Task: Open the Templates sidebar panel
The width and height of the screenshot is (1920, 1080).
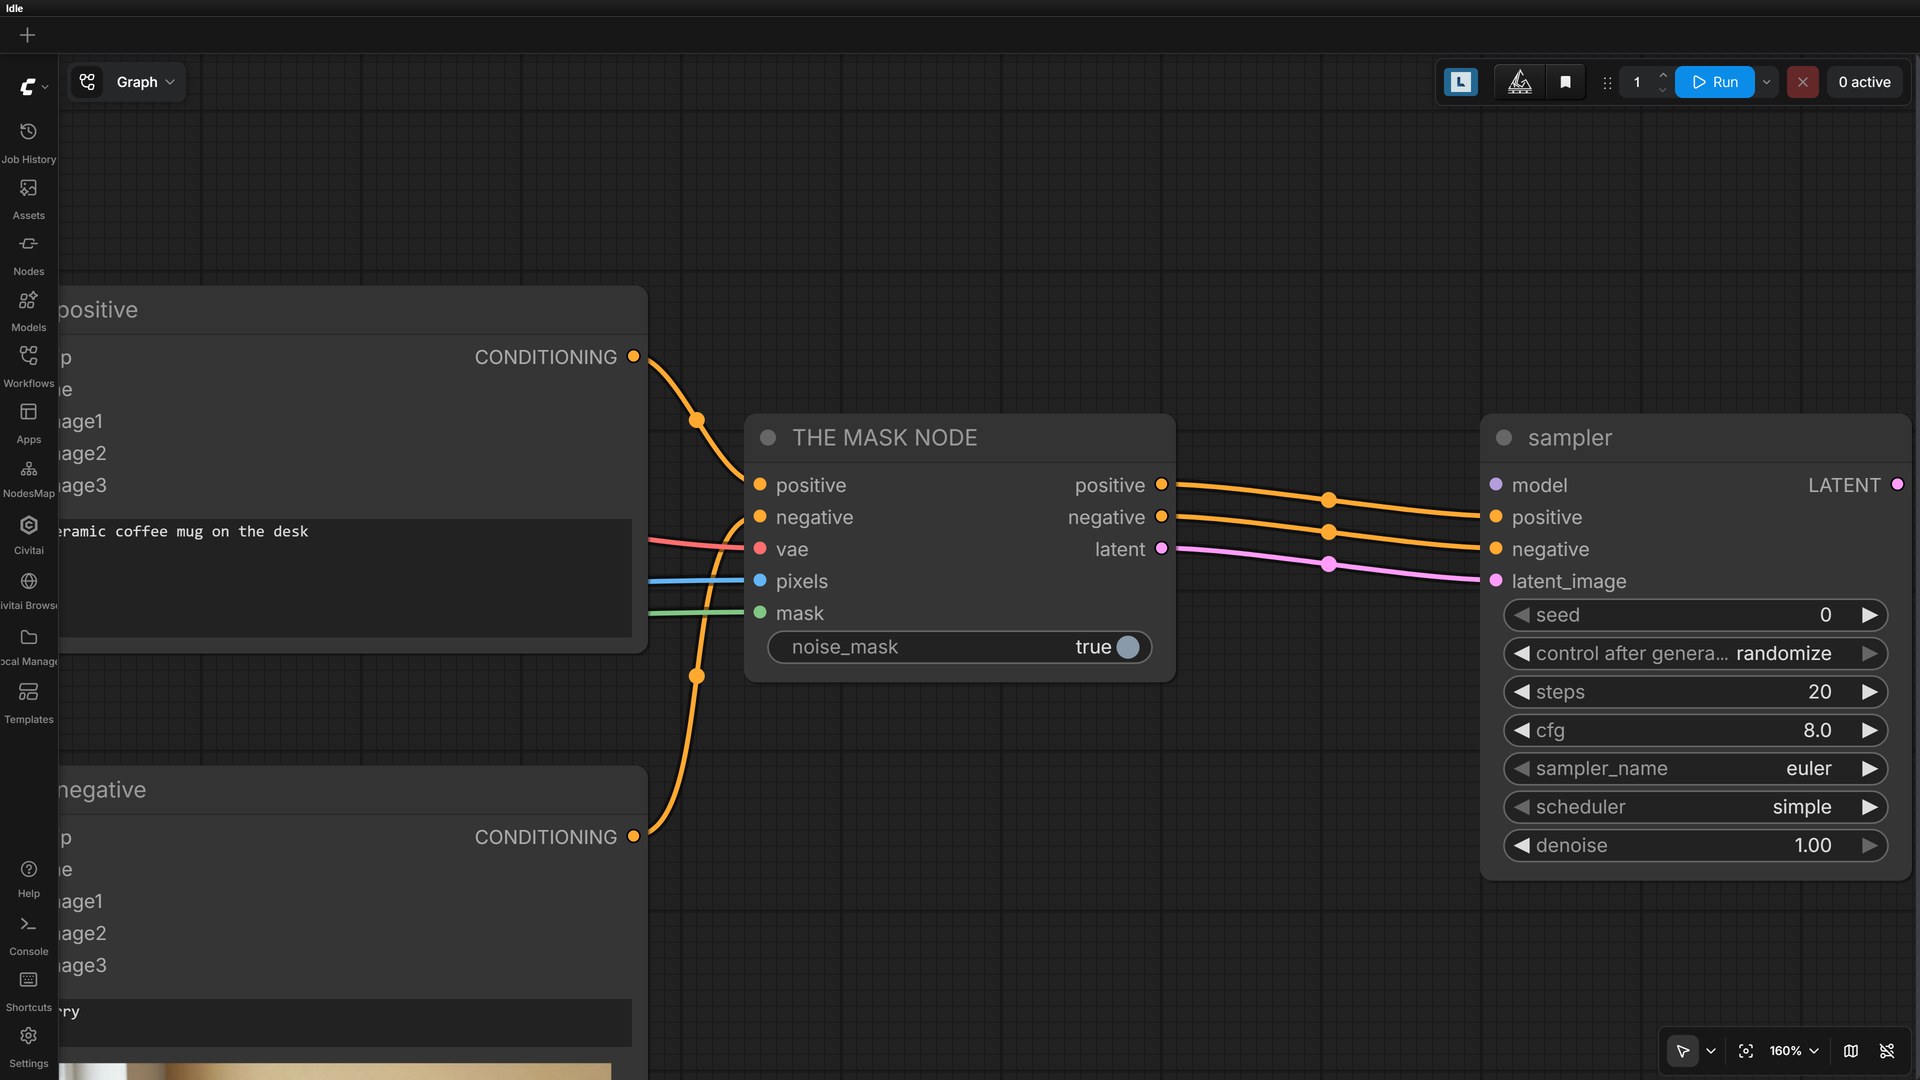Action: point(28,703)
